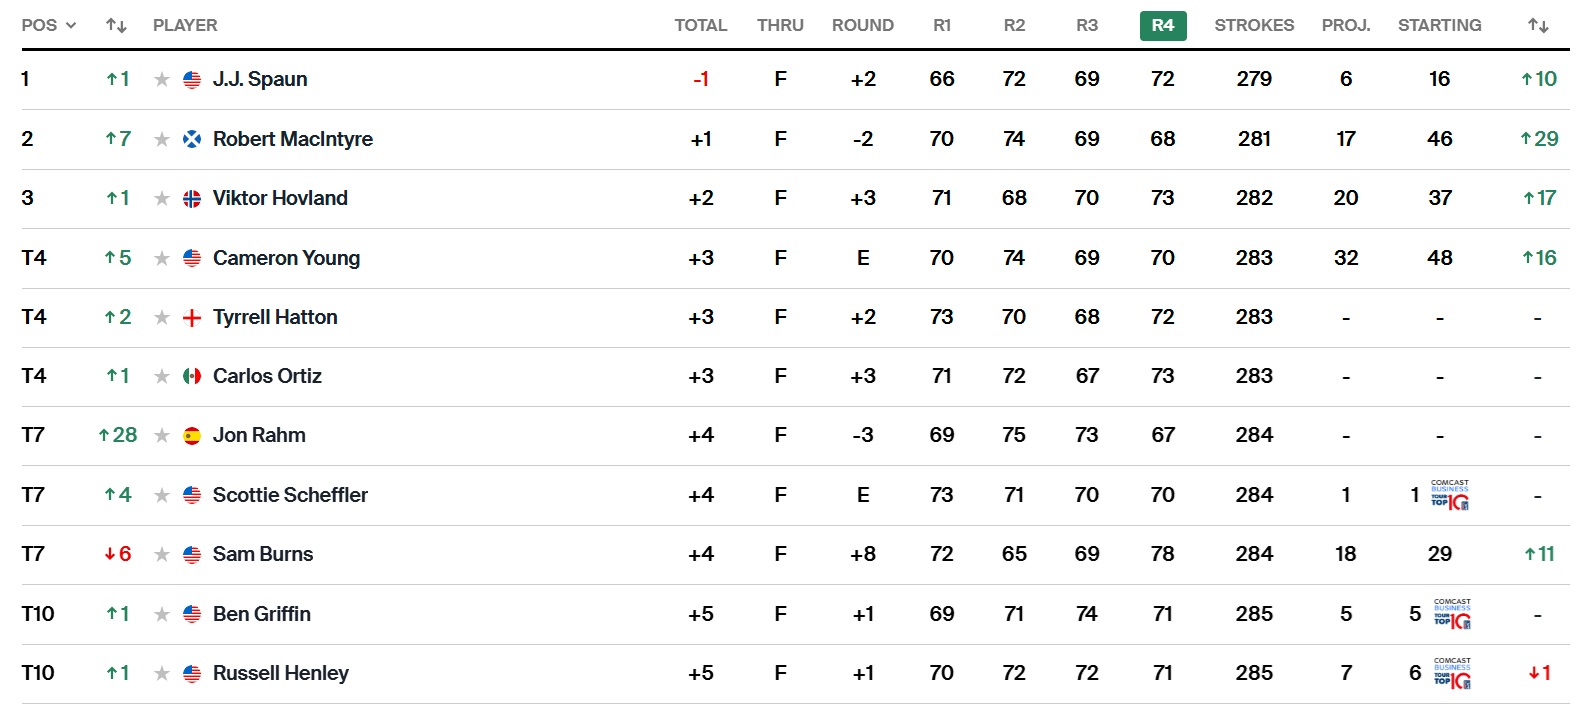This screenshot has width=1588, height=707.
Task: Click the TOTAL column header
Action: pos(700,26)
